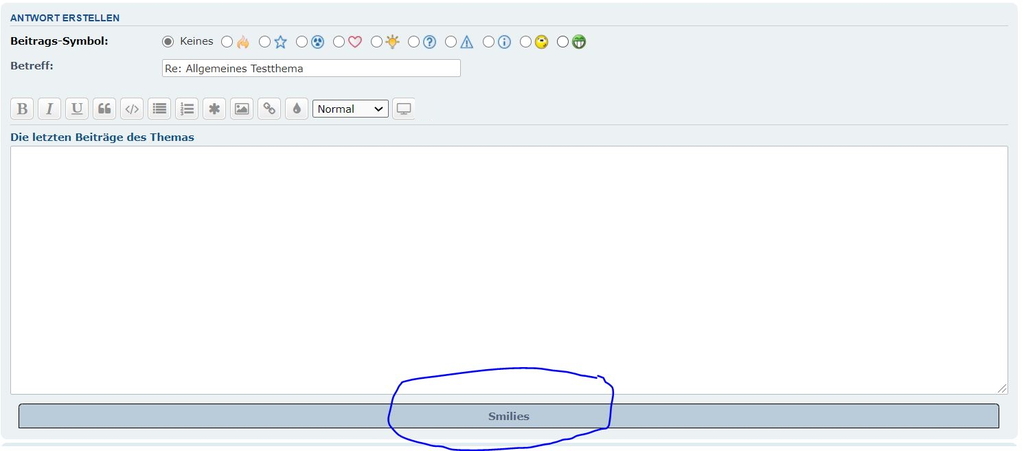Choose the yellow smiley post symbol radio button
1024x451 pixels.
(x=526, y=42)
